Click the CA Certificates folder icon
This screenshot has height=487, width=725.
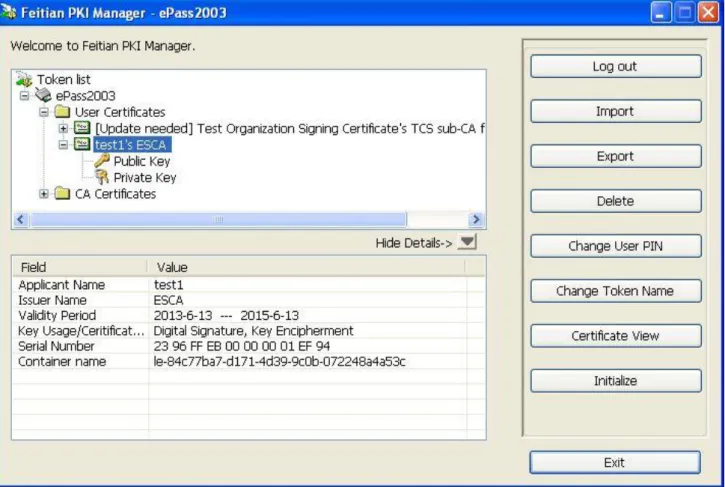tap(62, 193)
